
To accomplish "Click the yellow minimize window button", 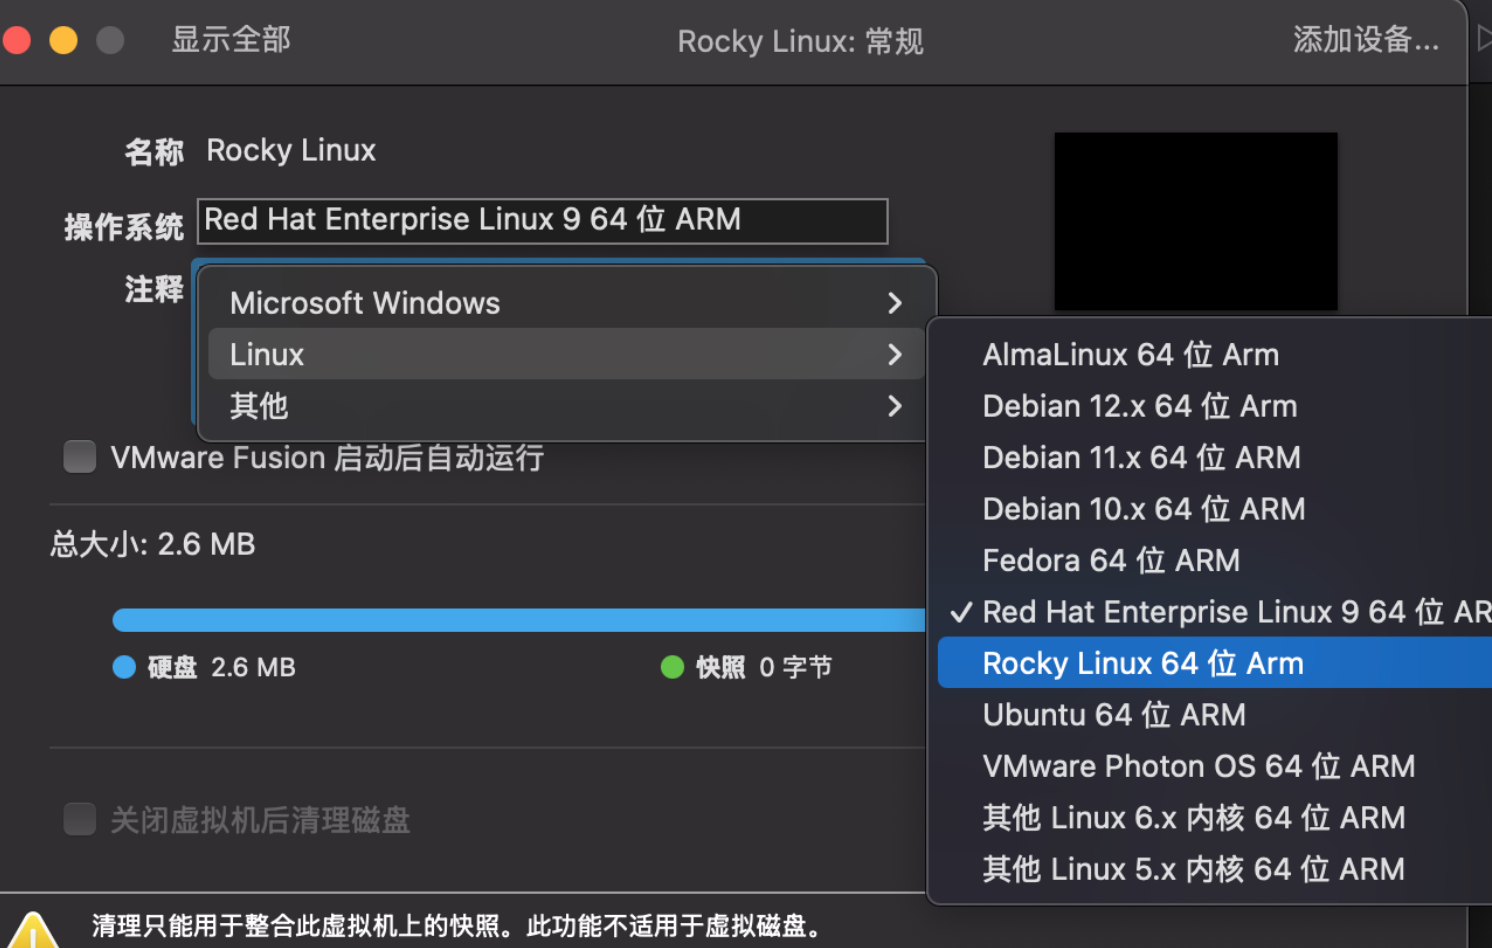I will pyautogui.click(x=63, y=40).
